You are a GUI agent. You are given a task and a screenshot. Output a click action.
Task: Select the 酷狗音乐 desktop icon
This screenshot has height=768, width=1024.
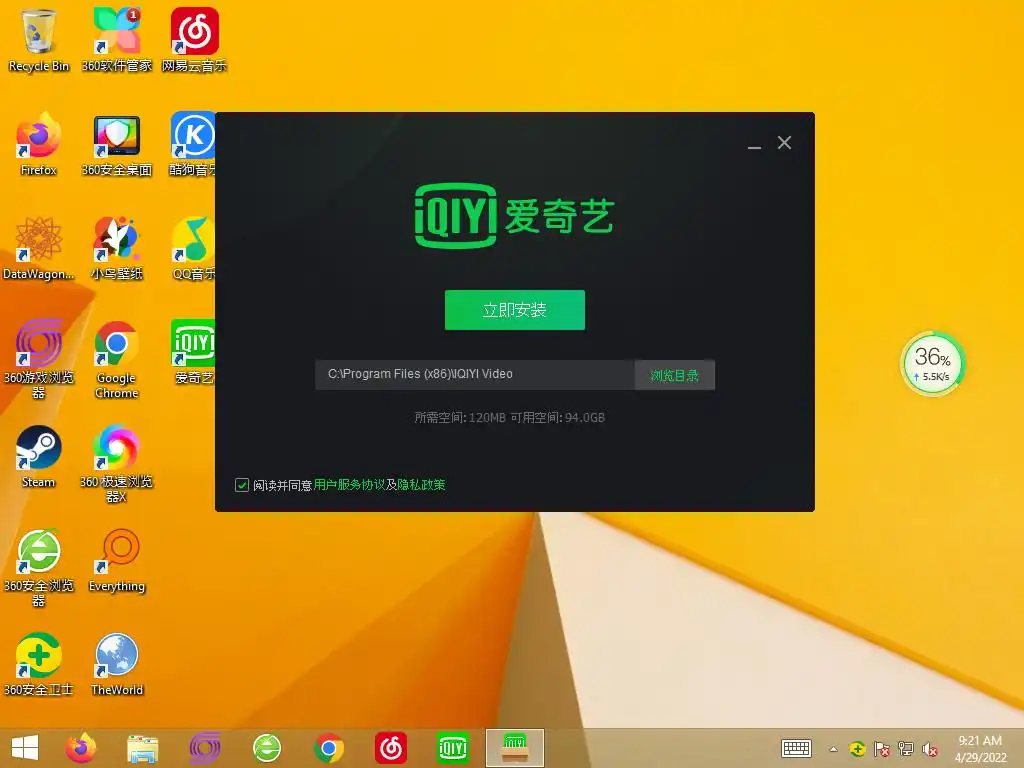[x=192, y=144]
